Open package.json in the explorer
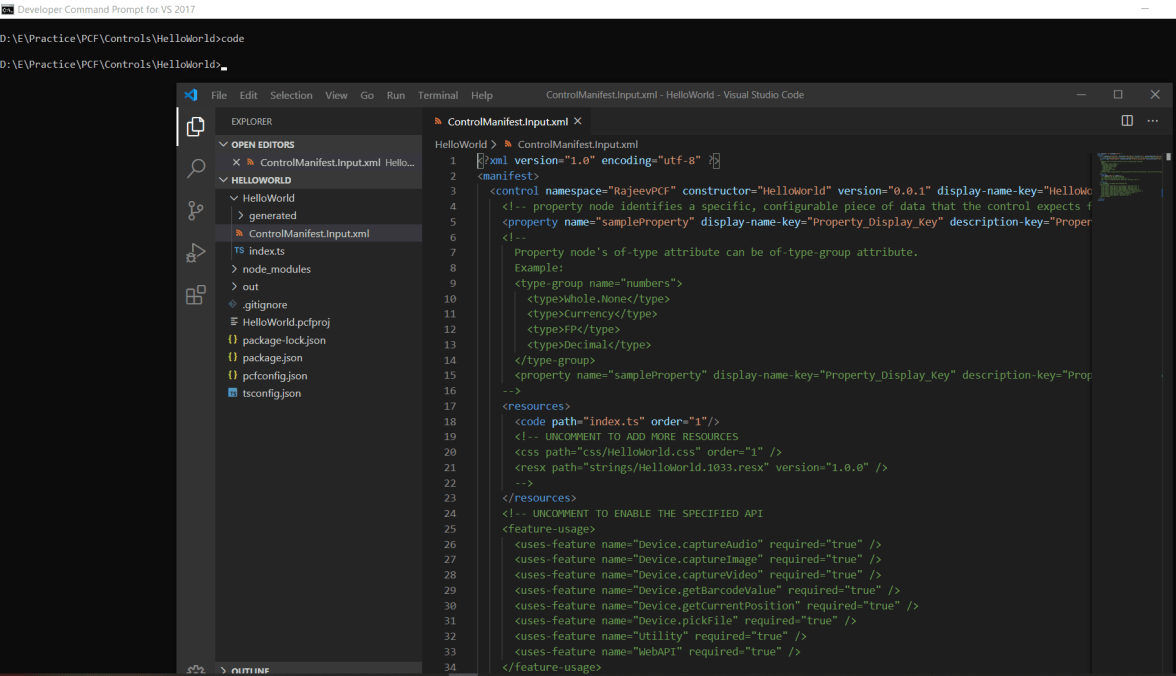1176x676 pixels. [272, 358]
